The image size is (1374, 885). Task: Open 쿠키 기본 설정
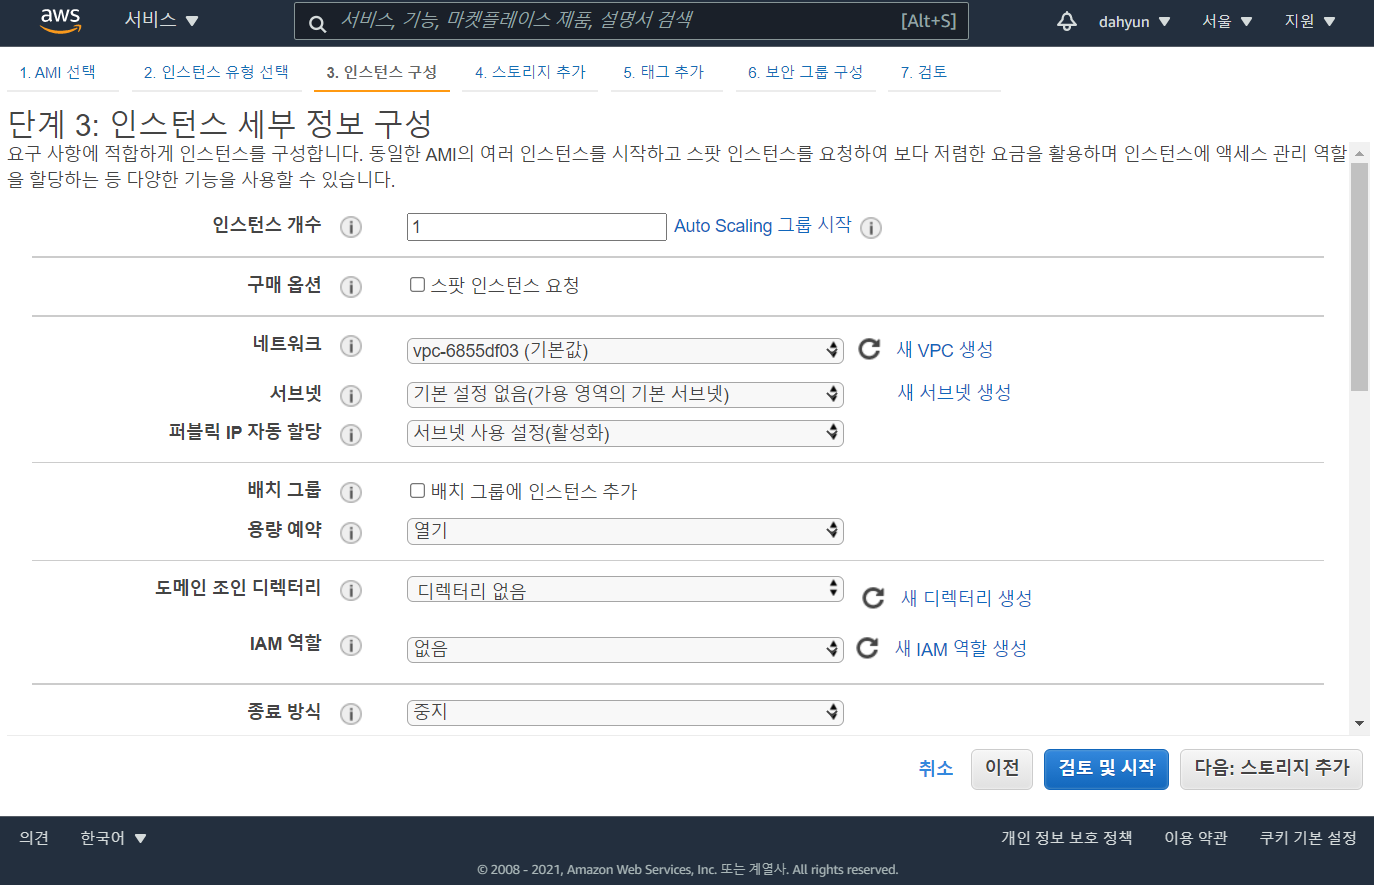pyautogui.click(x=1308, y=838)
